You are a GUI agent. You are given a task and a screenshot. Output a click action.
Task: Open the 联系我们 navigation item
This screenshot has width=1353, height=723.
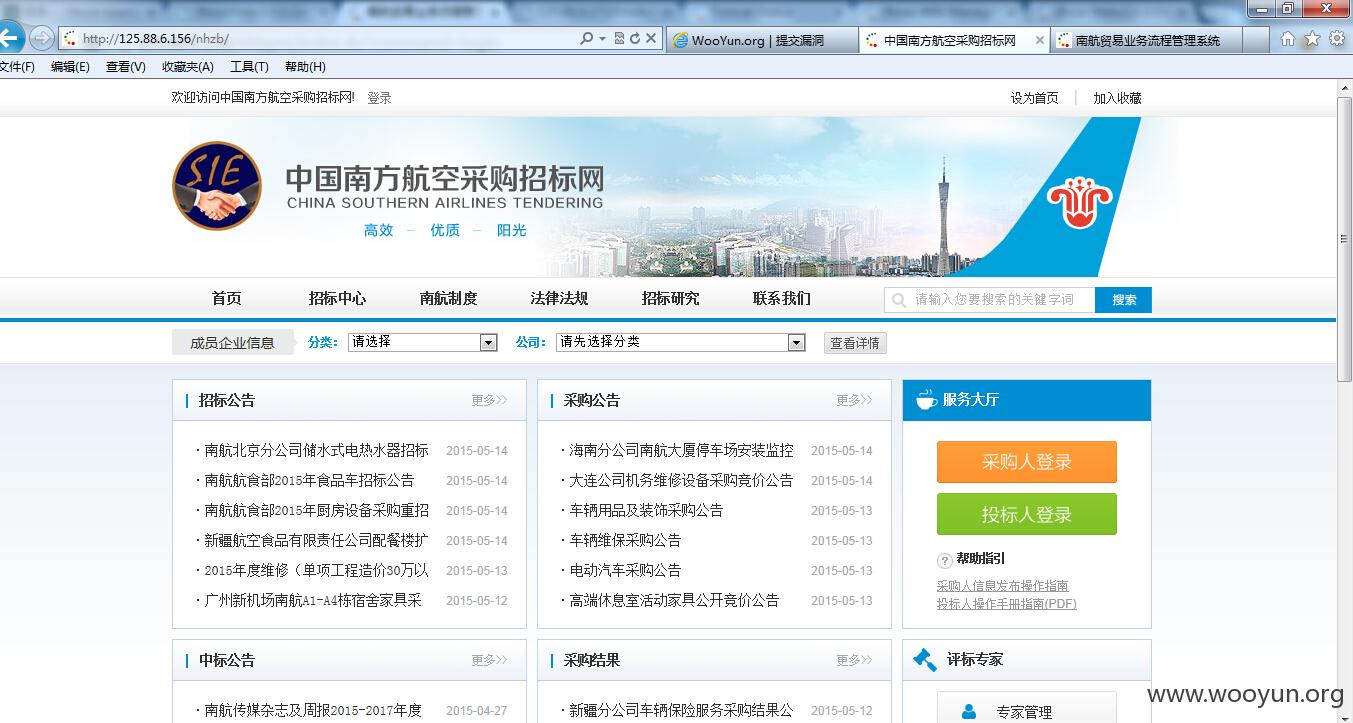pyautogui.click(x=781, y=298)
